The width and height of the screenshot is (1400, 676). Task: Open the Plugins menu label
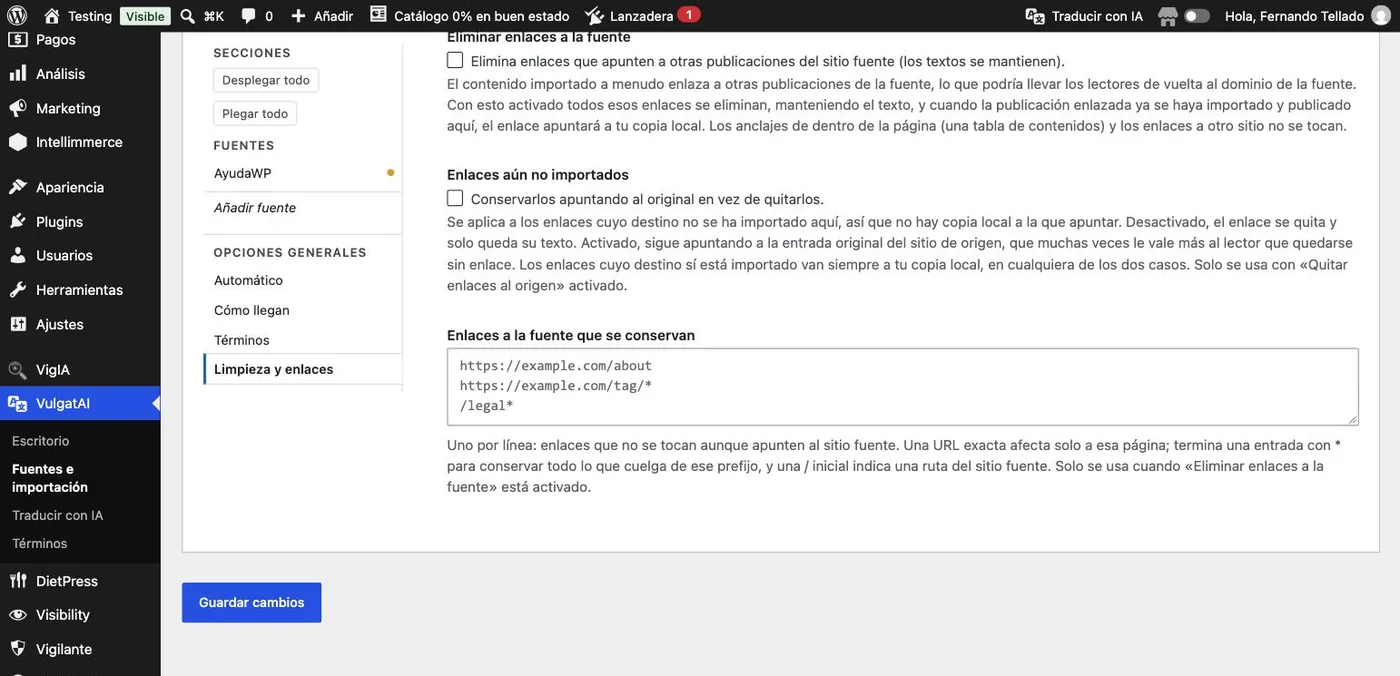pyautogui.click(x=59, y=221)
